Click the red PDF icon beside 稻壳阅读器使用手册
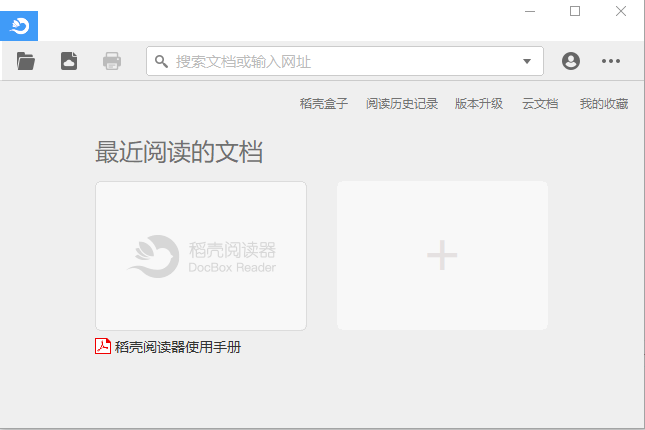The height and width of the screenshot is (430, 645). pyautogui.click(x=103, y=347)
